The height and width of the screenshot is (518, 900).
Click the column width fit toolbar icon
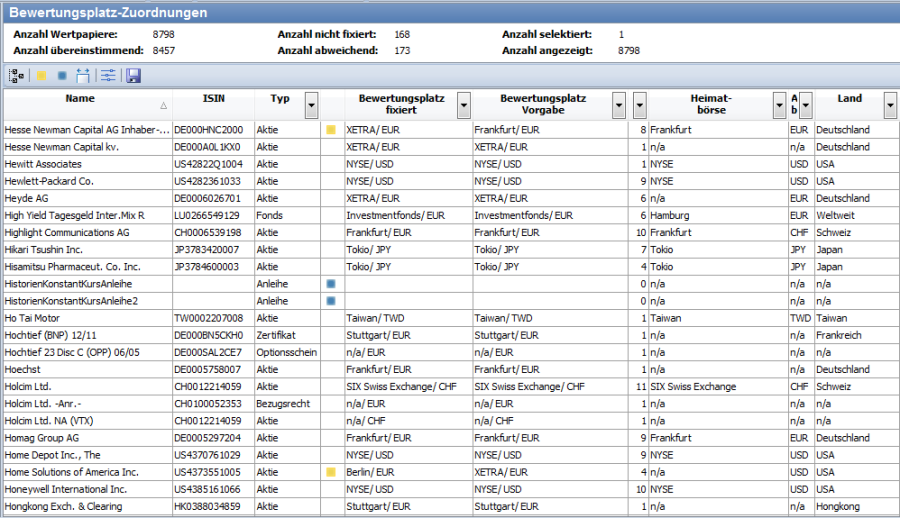click(83, 75)
